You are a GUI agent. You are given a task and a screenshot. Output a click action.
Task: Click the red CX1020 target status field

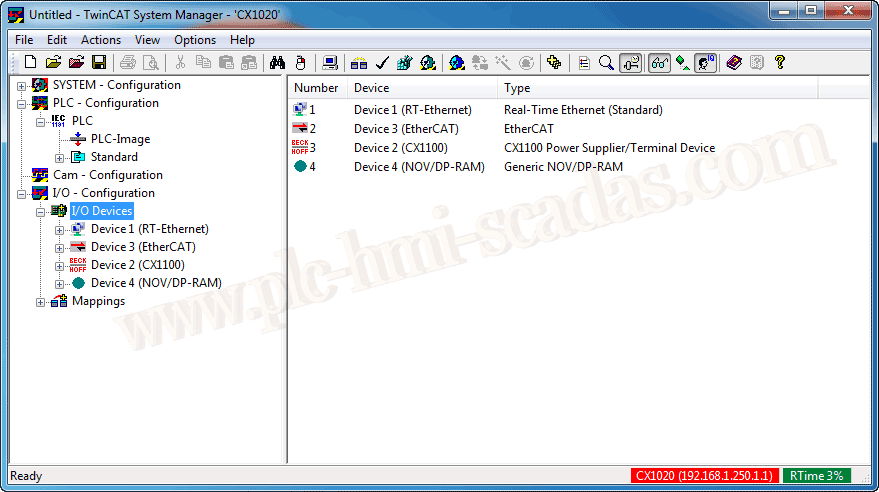(x=704, y=476)
